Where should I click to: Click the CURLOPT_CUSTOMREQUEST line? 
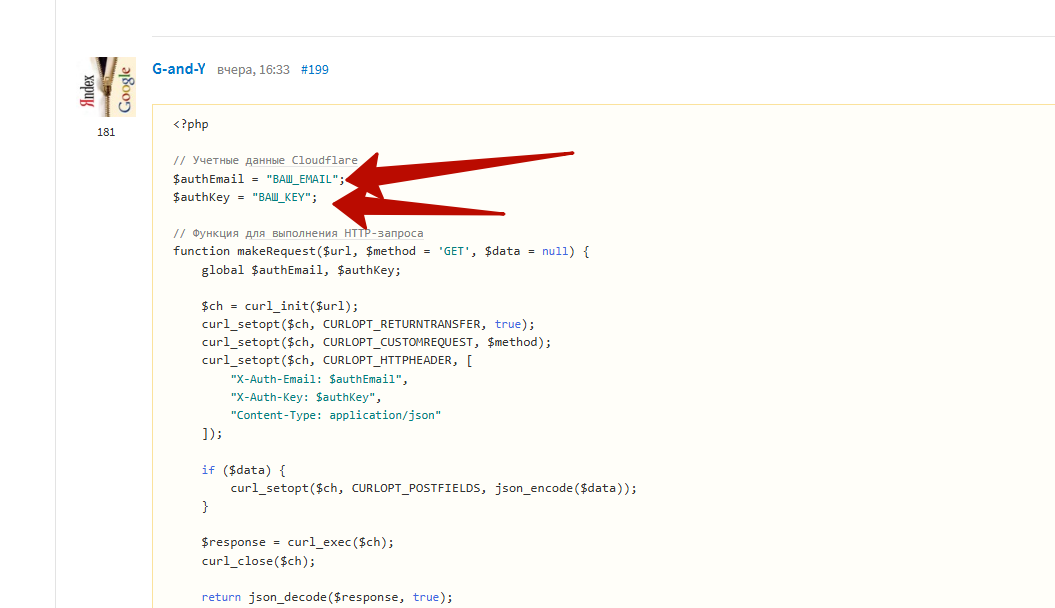[x=376, y=342]
